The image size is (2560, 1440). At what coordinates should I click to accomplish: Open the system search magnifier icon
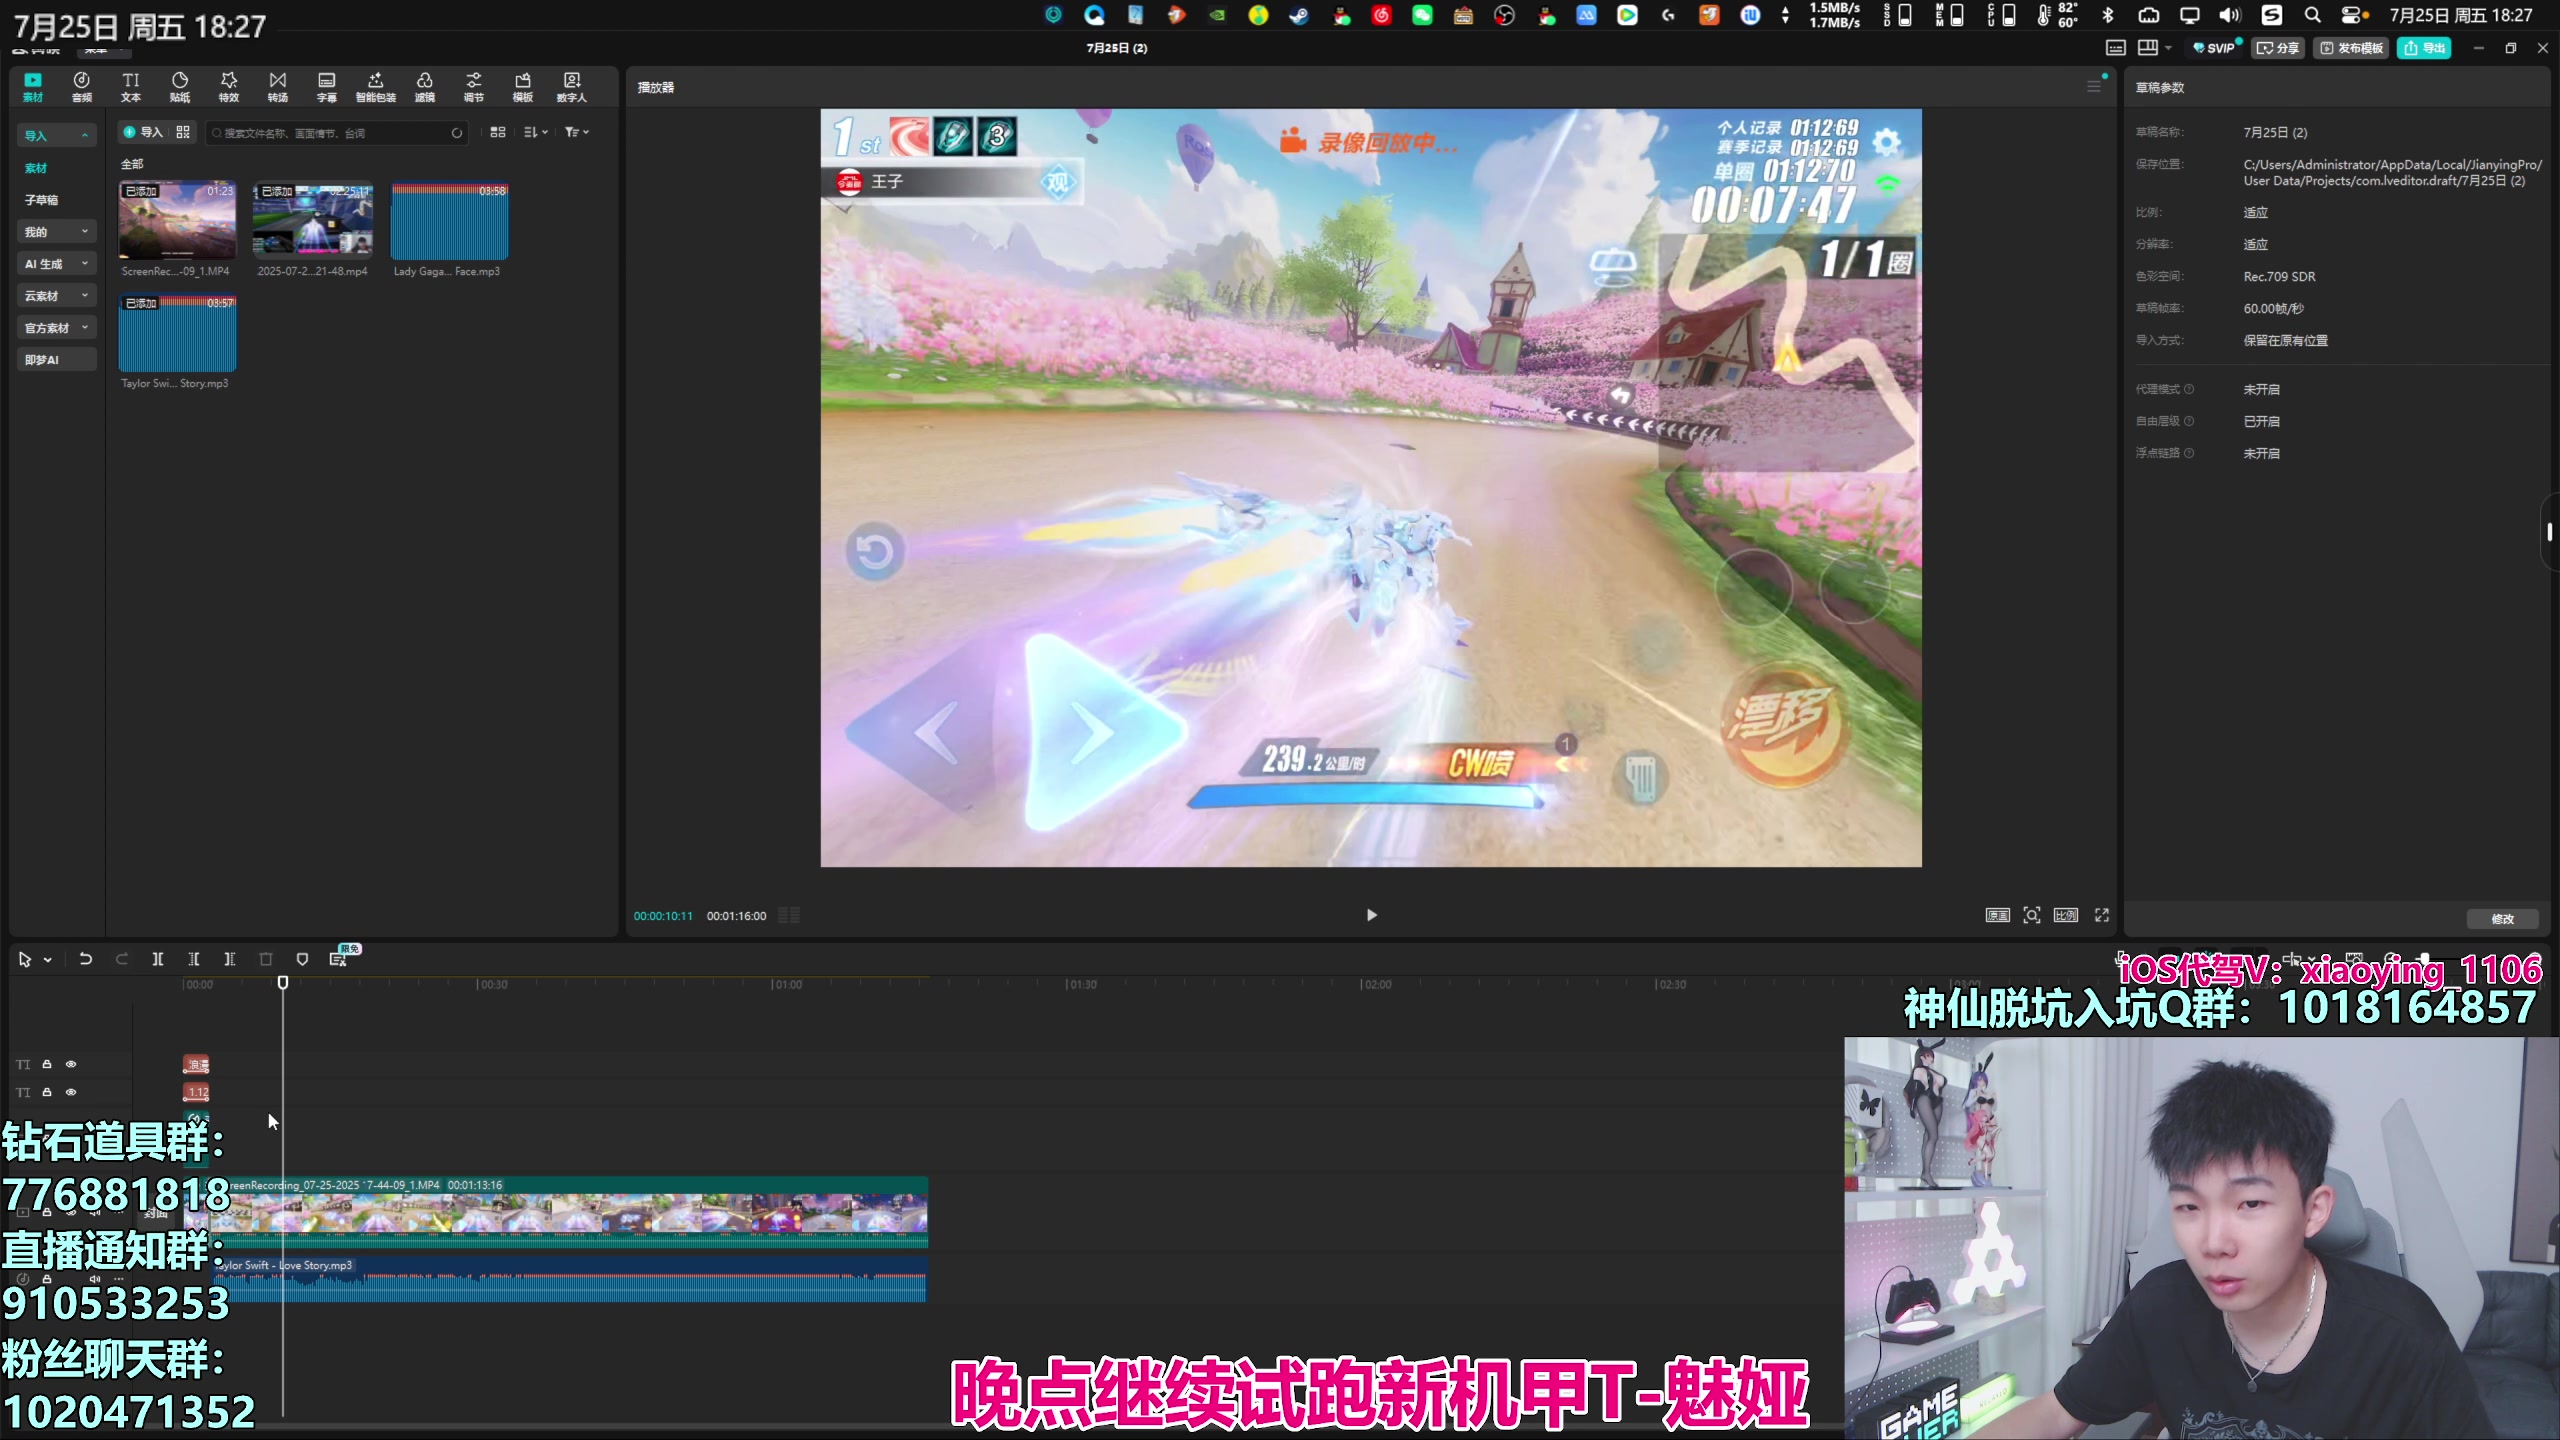(2312, 15)
